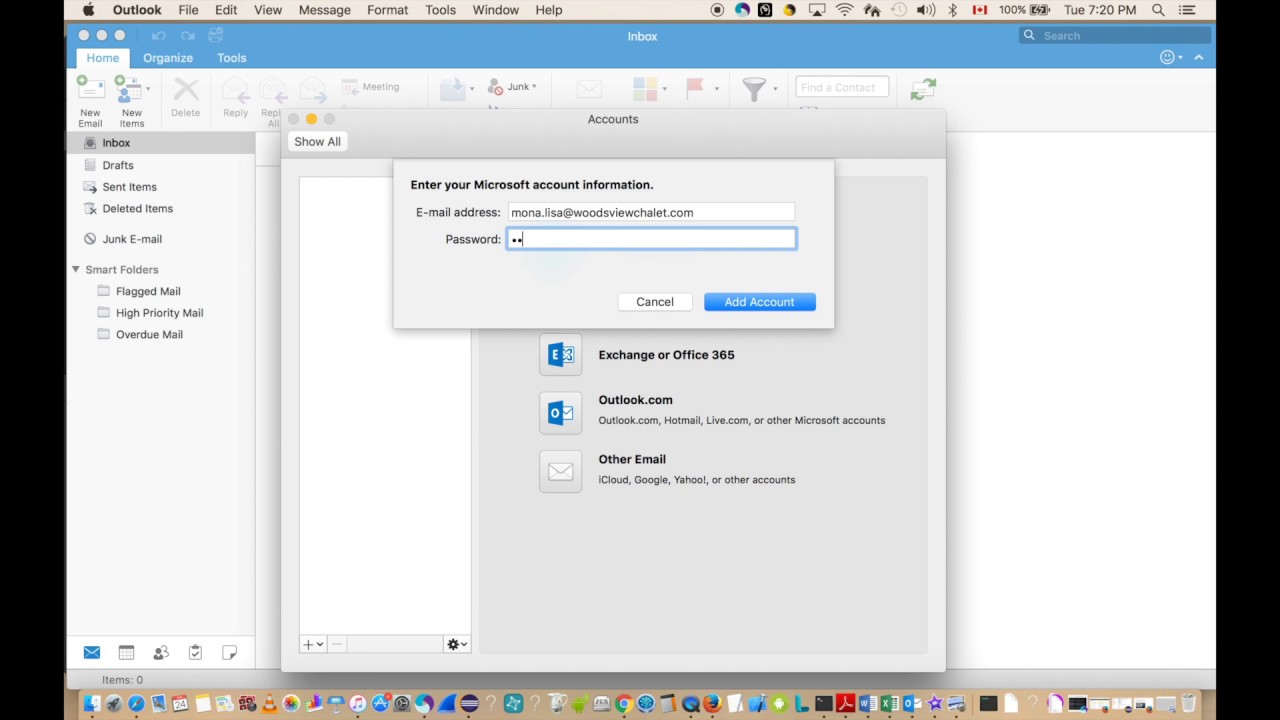Click the Spotlight search icon in the menu bar

click(1158, 10)
